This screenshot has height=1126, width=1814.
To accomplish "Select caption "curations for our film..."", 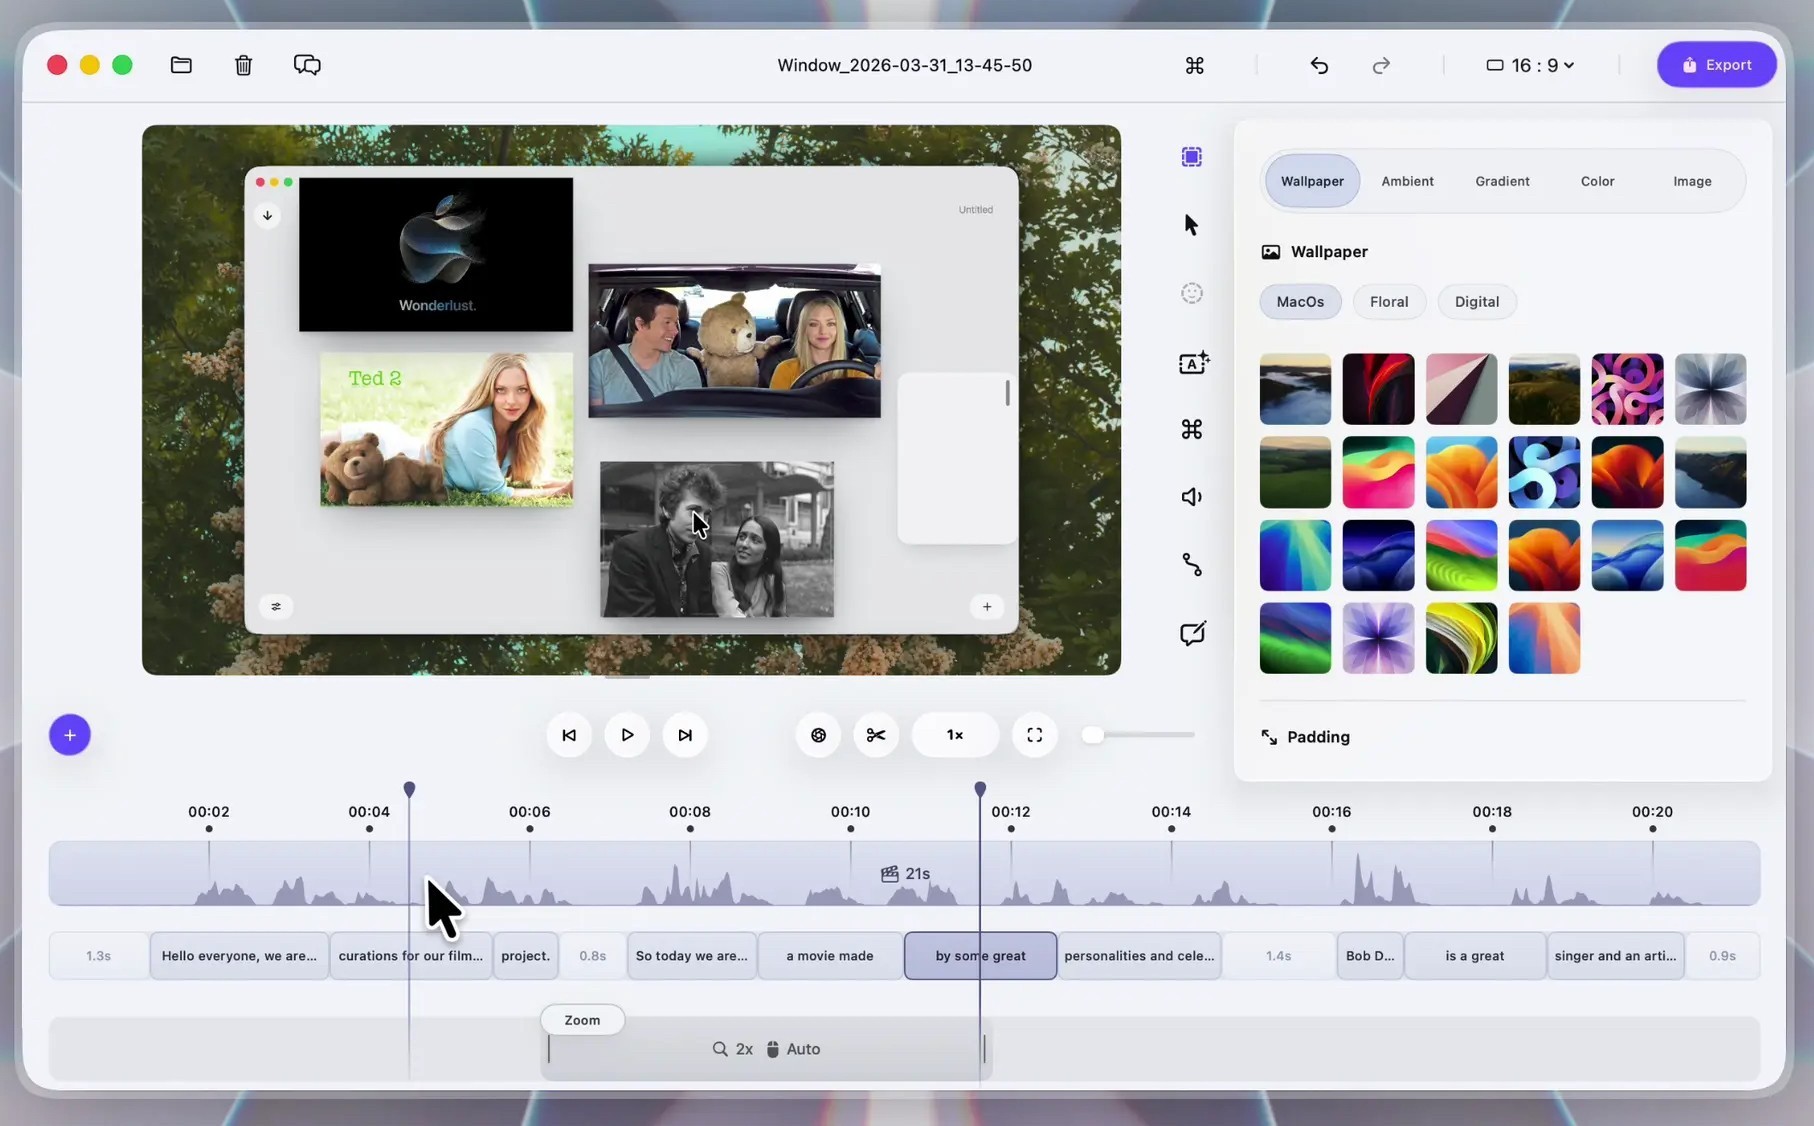I will point(411,956).
